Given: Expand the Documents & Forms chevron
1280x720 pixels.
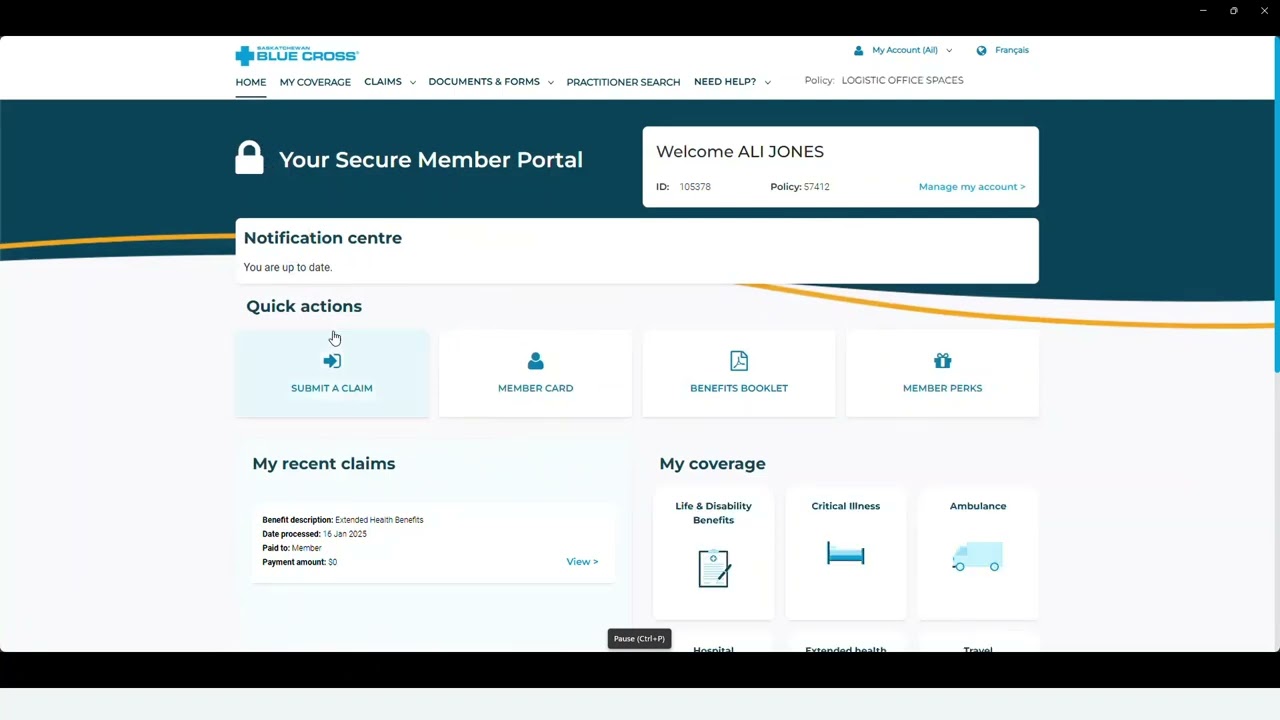Looking at the screenshot, I should 550,82.
